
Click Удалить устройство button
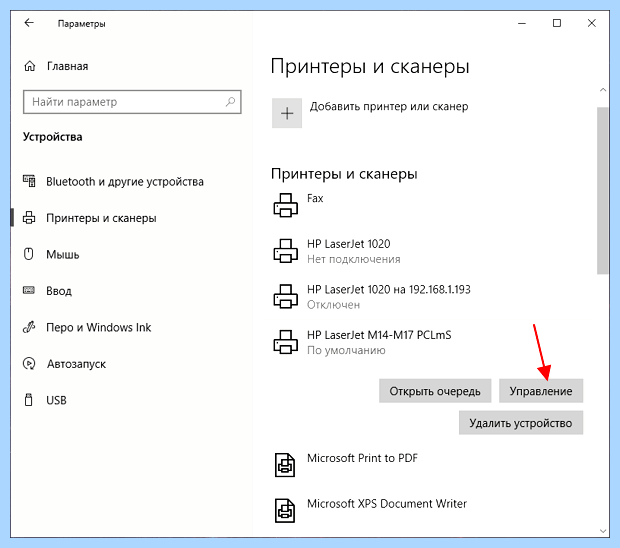coord(521,423)
